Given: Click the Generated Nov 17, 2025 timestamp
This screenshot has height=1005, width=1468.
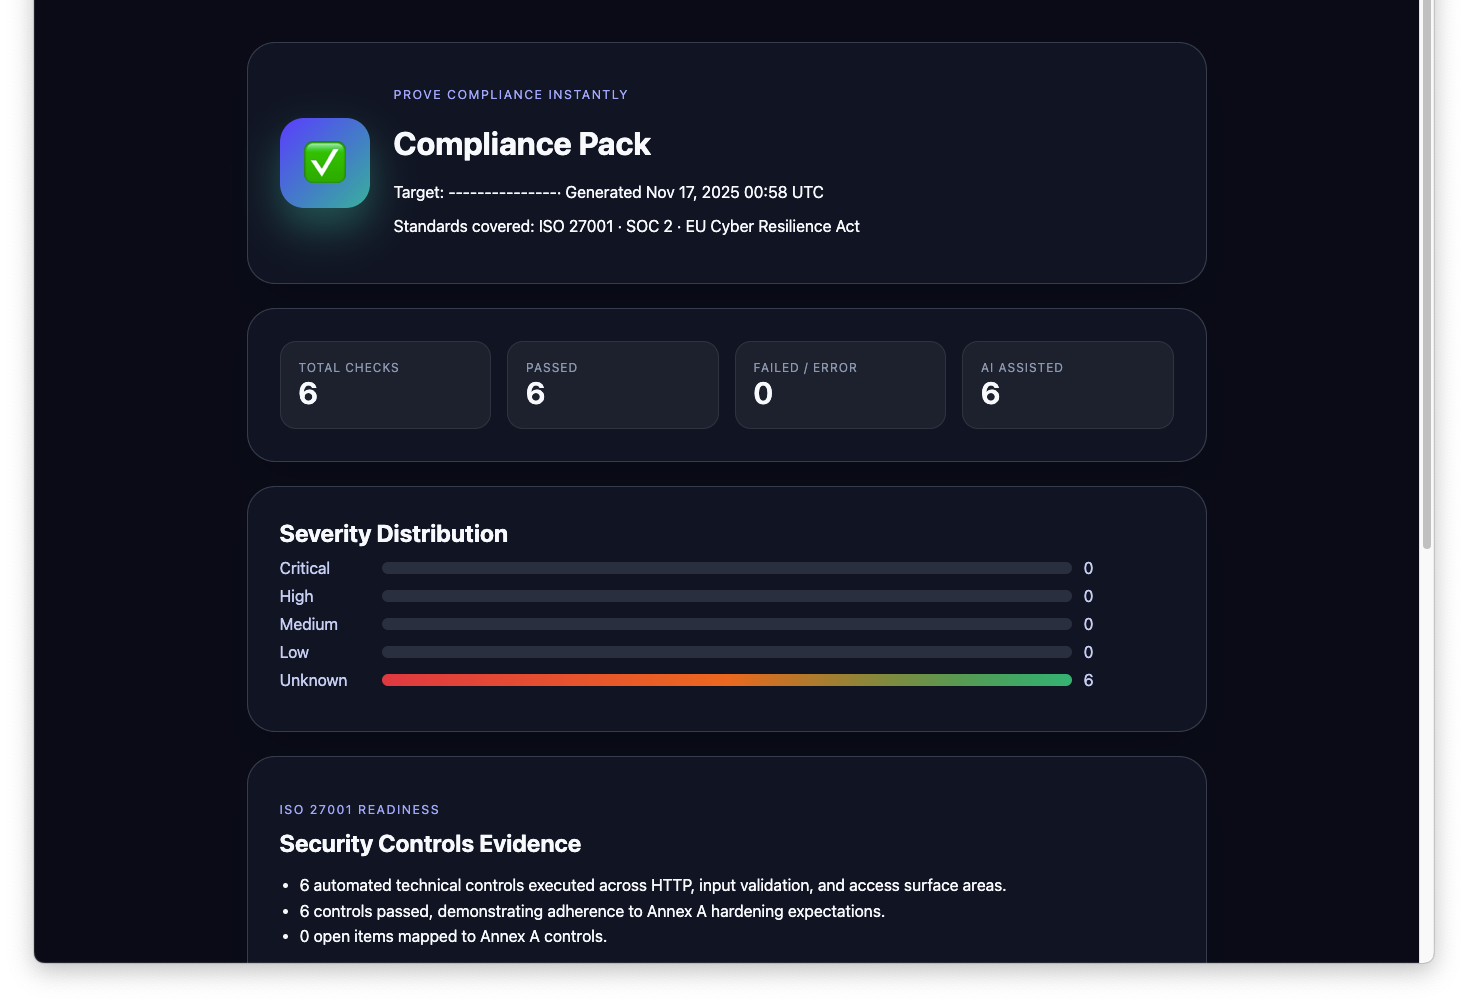Looking at the screenshot, I should [694, 192].
